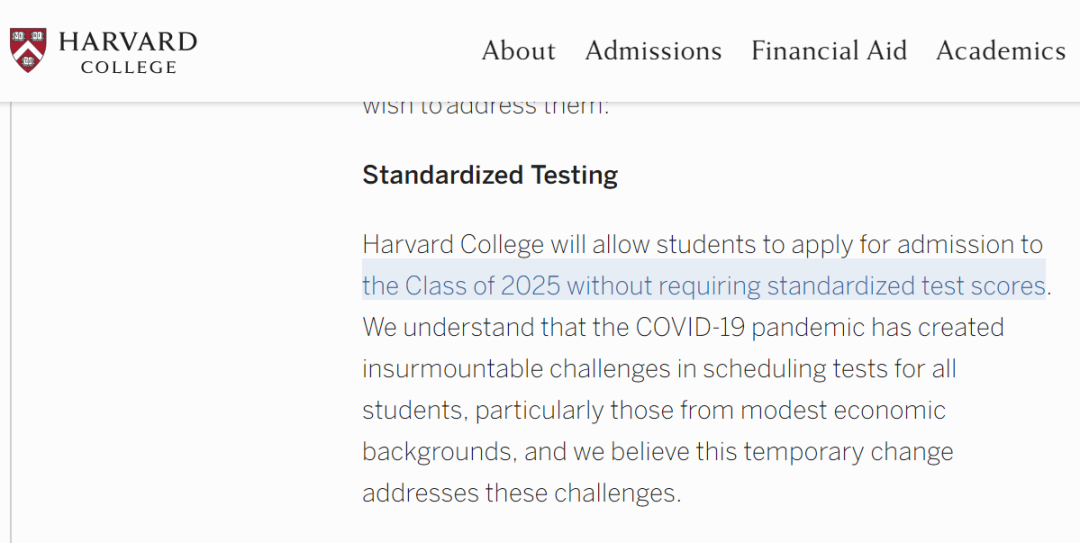The width and height of the screenshot is (1080, 543).
Task: Click the COLLEGE text below the Harvard wordmark
Action: pyautogui.click(x=129, y=68)
